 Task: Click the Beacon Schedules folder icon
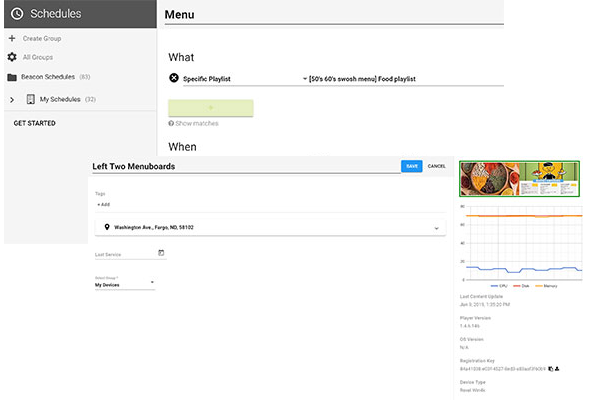[12, 77]
